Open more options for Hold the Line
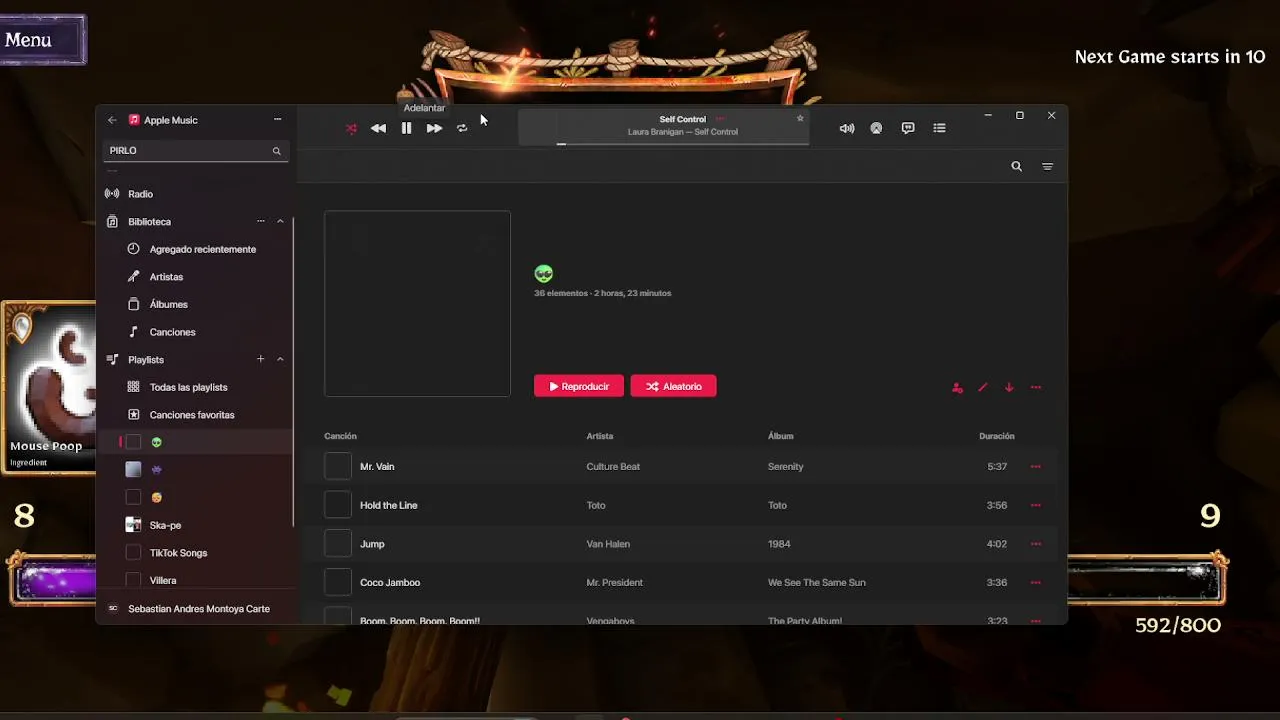Viewport: 1280px width, 720px height. (1036, 506)
